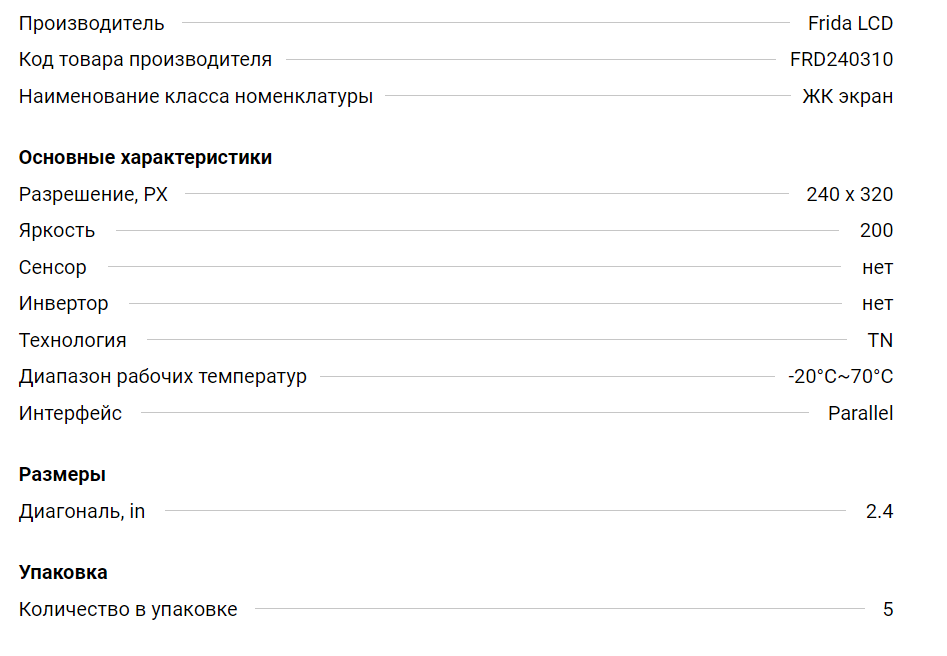Image resolution: width=947 pixels, height=656 pixels.
Task: Select the diagonal value '2.4'
Action: pos(879,511)
